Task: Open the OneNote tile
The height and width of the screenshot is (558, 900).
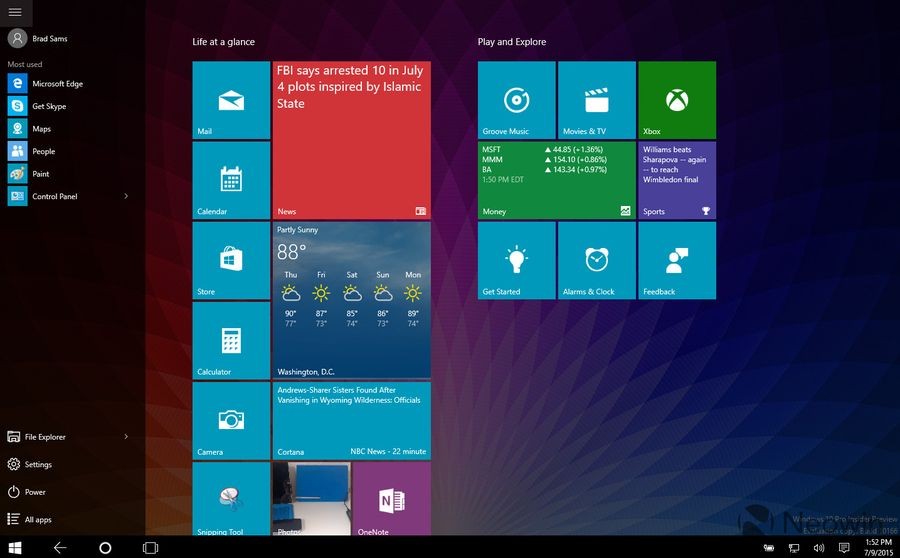Action: click(x=392, y=499)
